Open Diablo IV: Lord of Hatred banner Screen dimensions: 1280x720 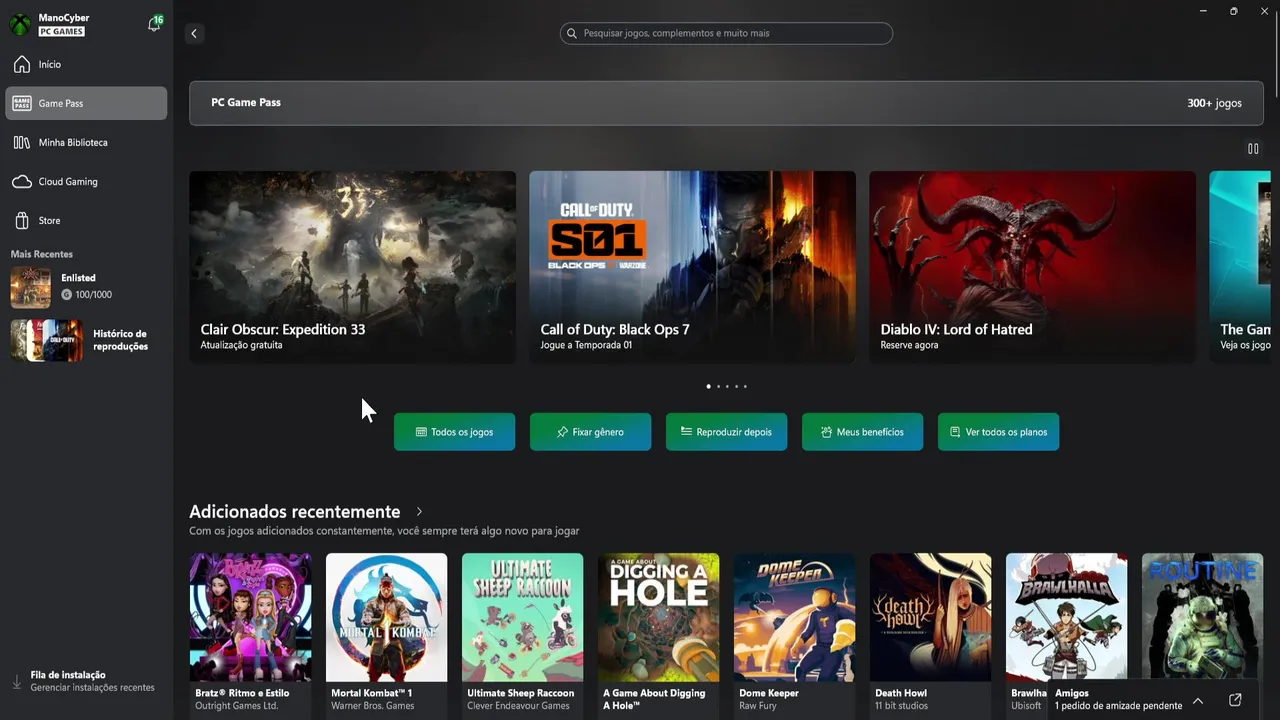(1032, 267)
